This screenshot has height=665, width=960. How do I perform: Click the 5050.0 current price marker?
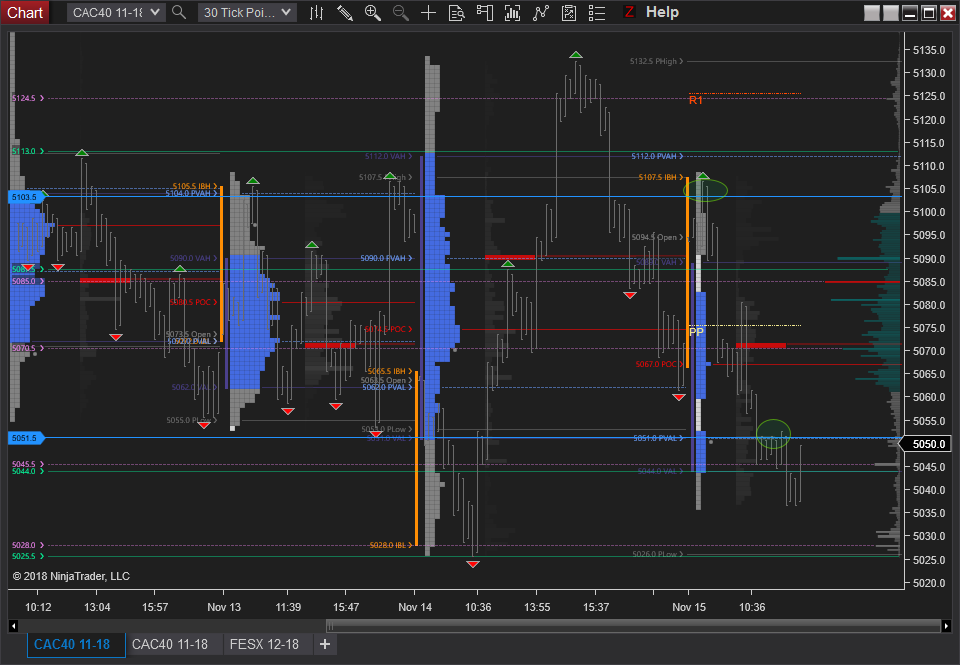(928, 444)
